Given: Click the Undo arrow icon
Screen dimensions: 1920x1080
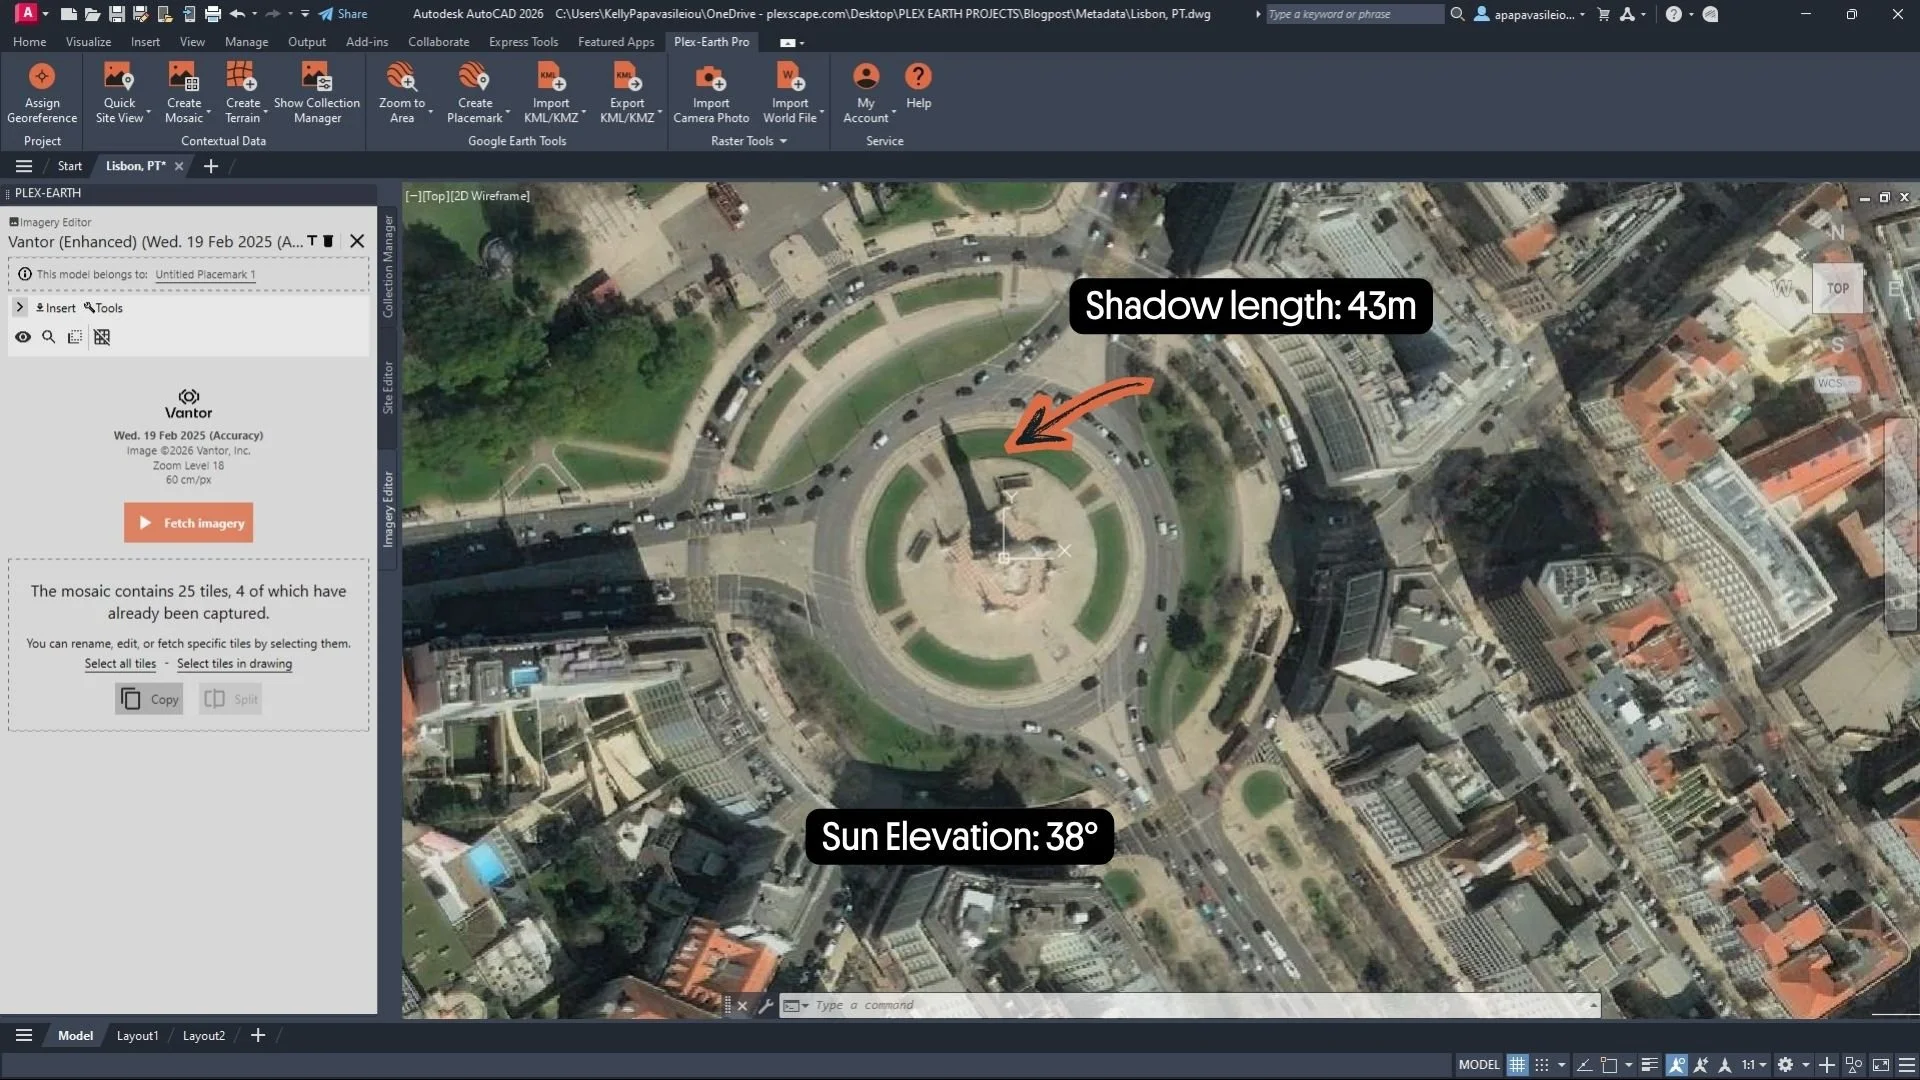Looking at the screenshot, I should click(x=237, y=14).
